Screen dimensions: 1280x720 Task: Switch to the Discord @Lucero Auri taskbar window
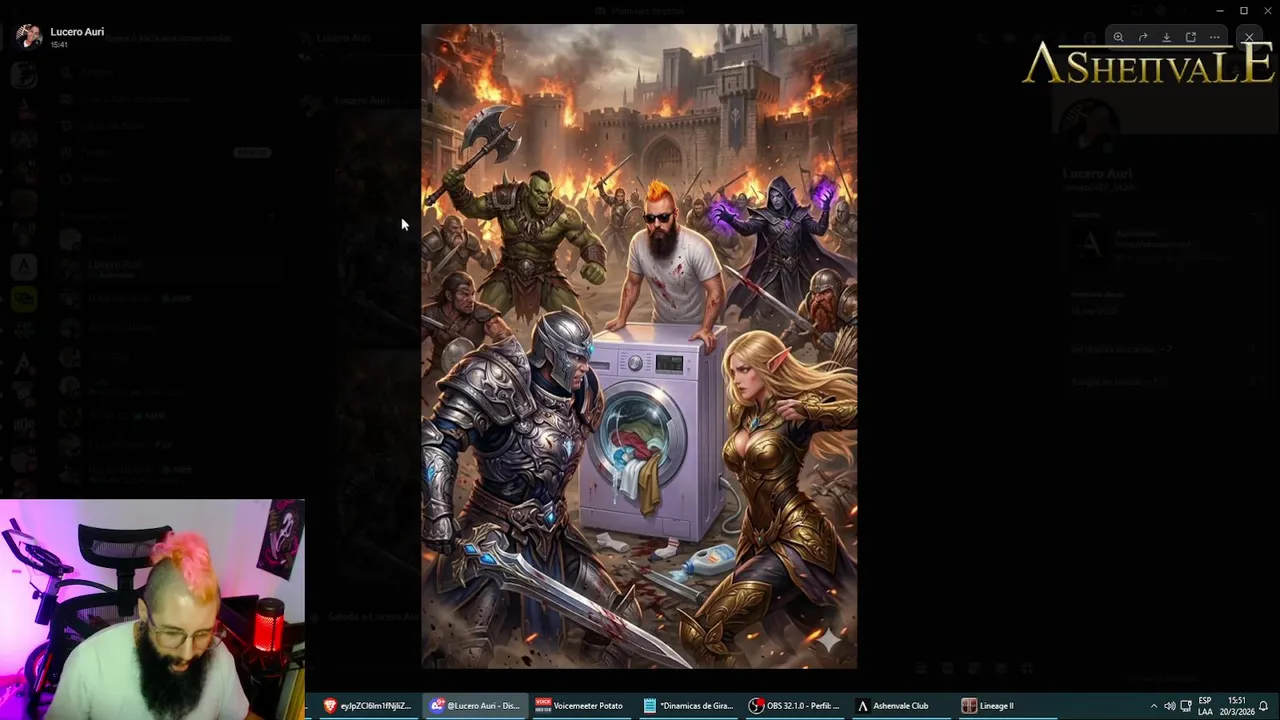(x=475, y=706)
